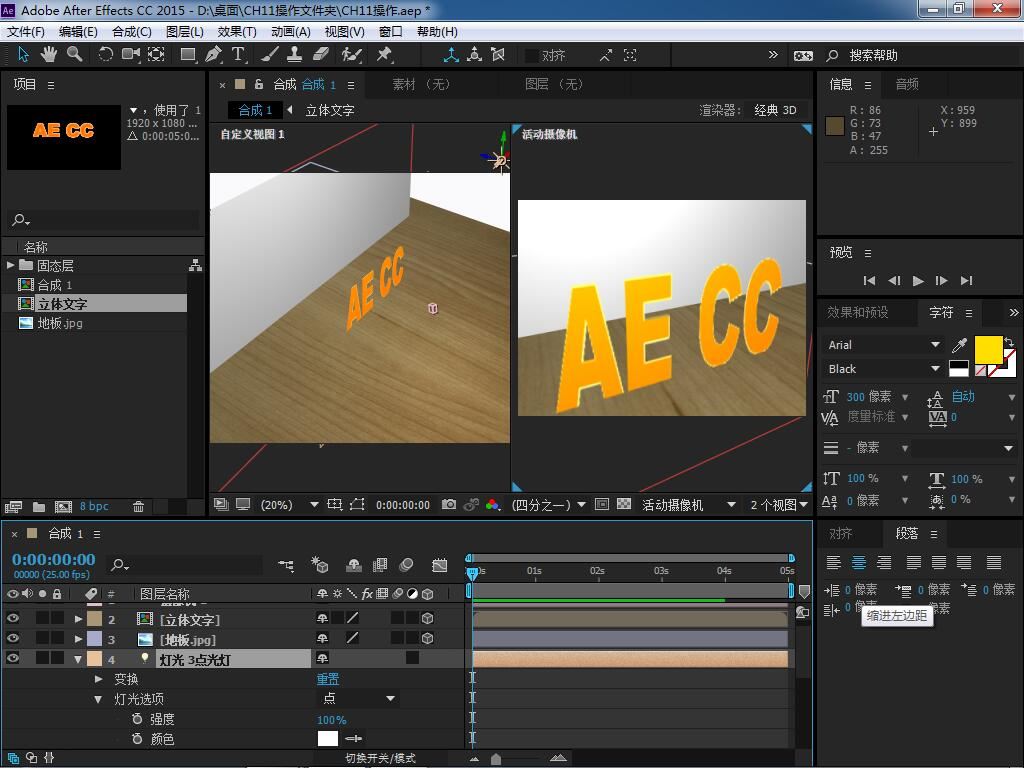Create a new folder in Project panel
The height and width of the screenshot is (768, 1024).
click(39, 506)
